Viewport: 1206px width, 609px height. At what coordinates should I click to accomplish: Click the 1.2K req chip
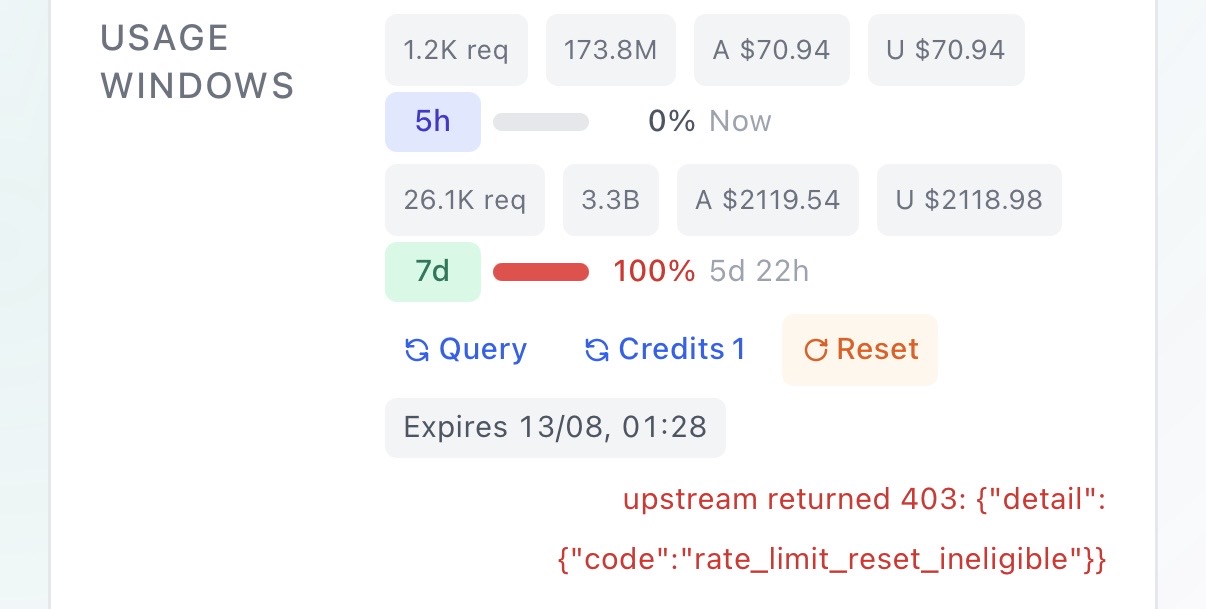coord(456,50)
